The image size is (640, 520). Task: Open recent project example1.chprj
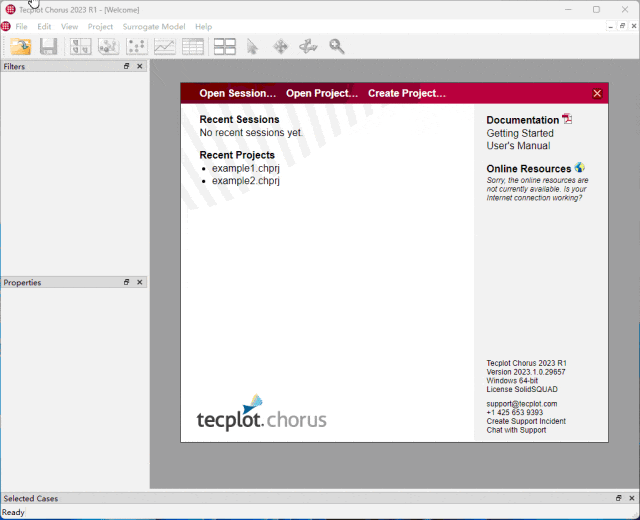(x=246, y=168)
